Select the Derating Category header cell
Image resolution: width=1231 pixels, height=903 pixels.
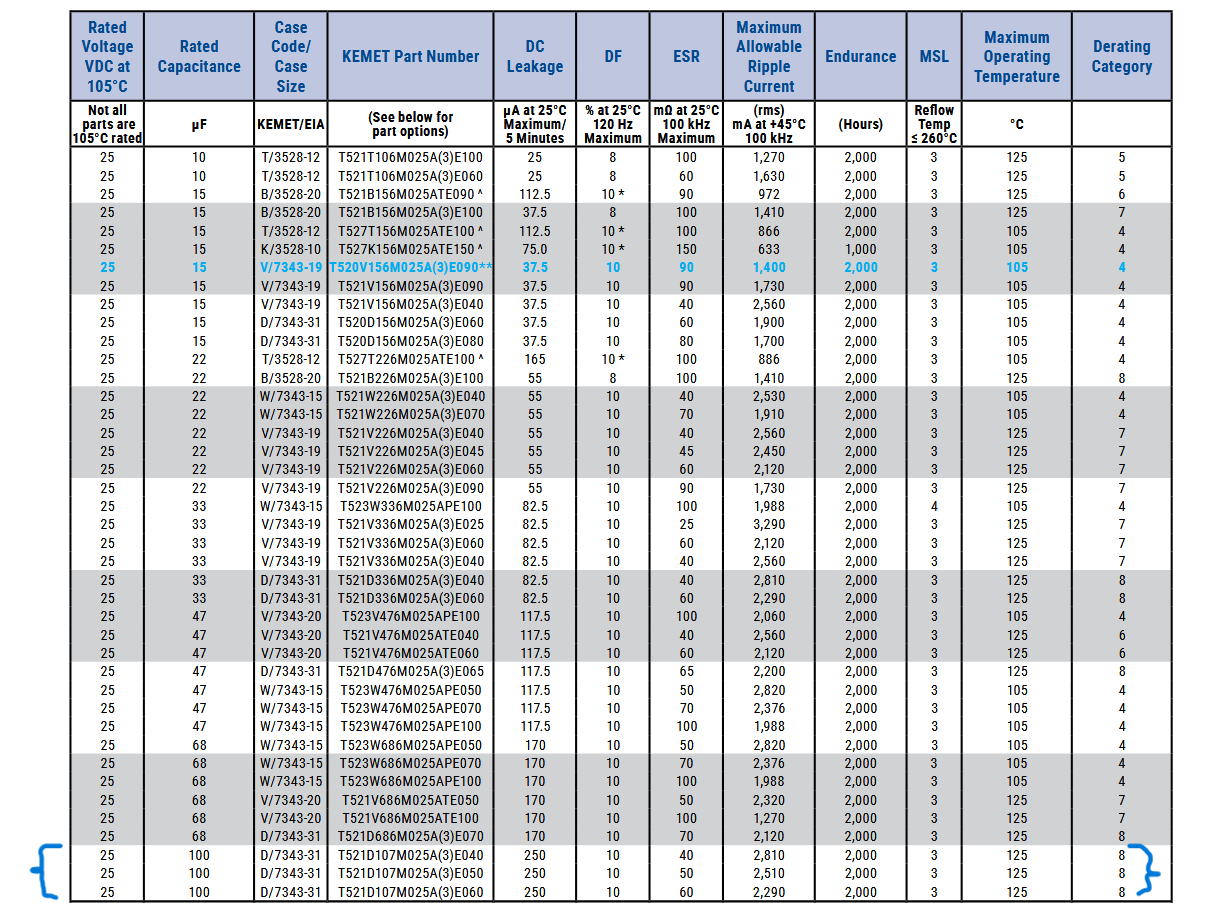1121,57
